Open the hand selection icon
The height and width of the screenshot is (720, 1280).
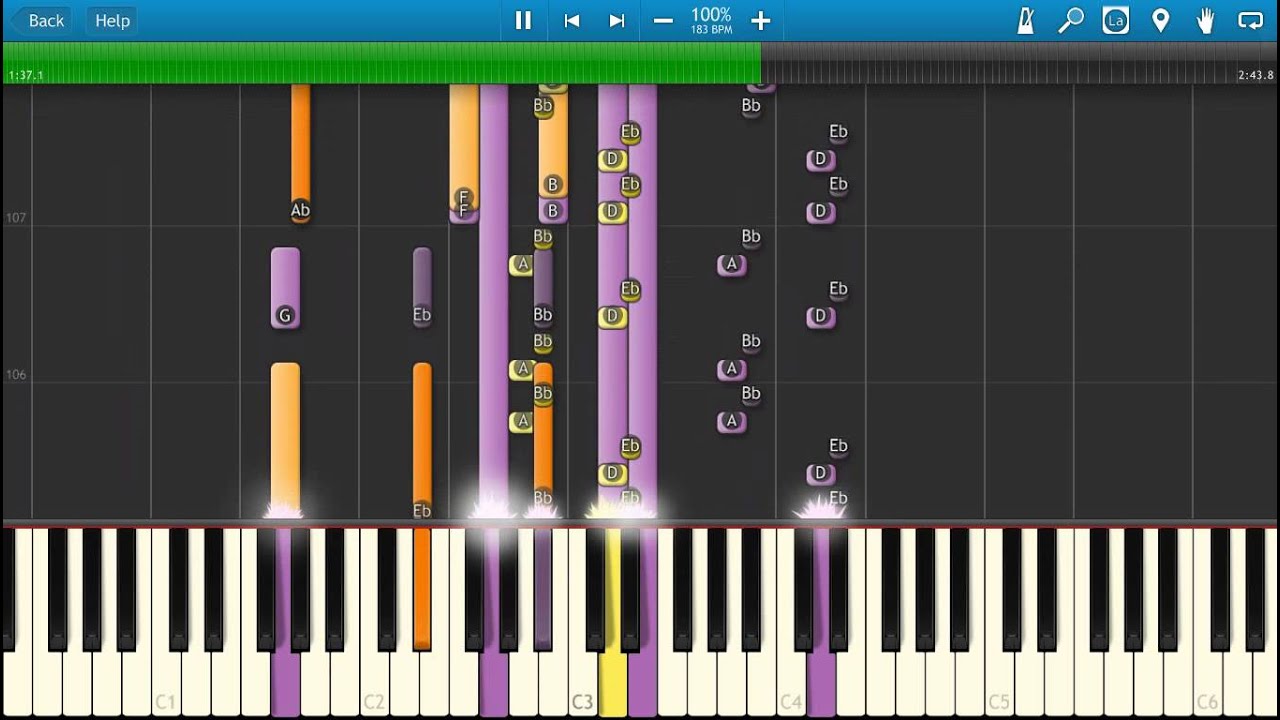[x=1206, y=20]
